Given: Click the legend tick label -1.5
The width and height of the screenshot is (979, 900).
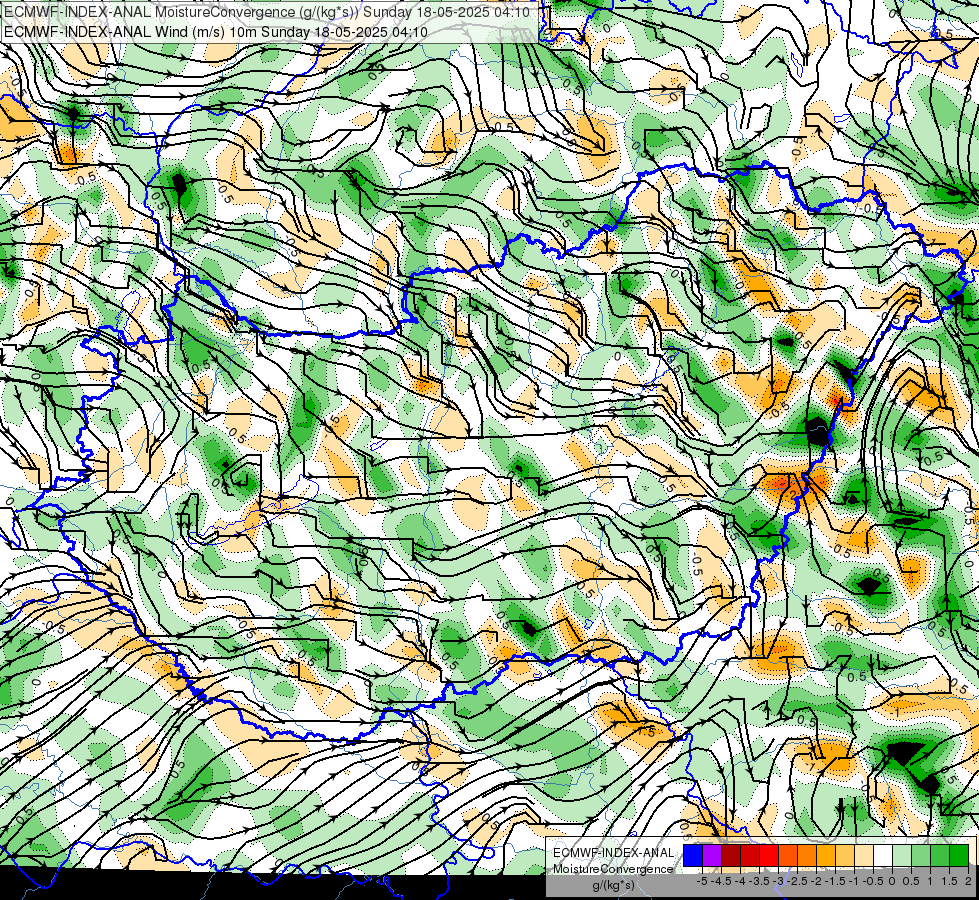Looking at the screenshot, I should click(833, 881).
